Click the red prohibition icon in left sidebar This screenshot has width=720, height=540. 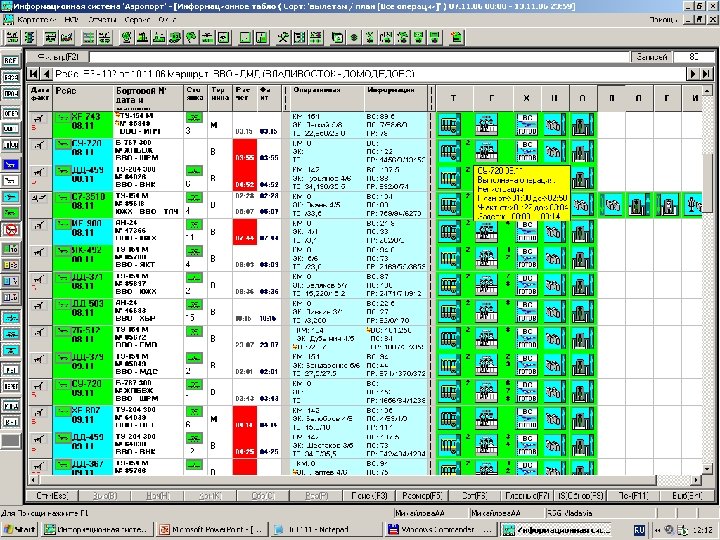[11, 230]
